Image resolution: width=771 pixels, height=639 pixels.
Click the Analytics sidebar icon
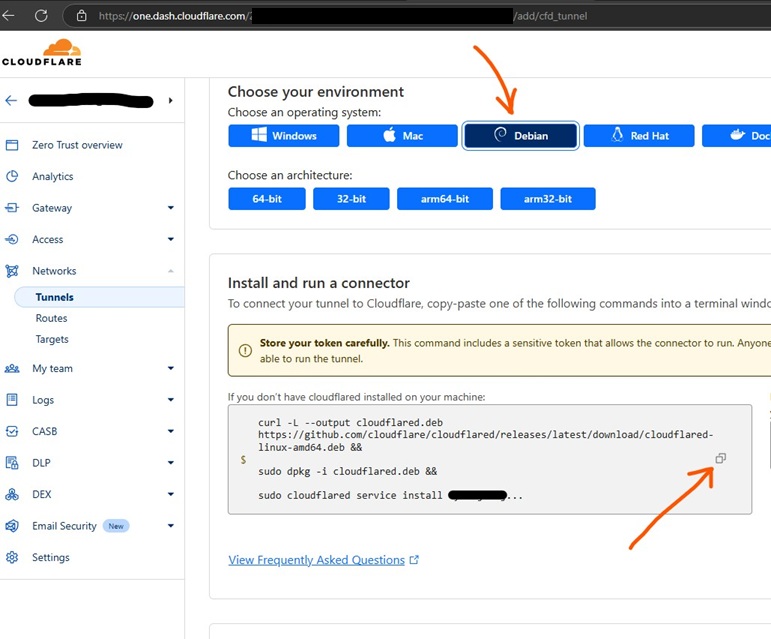pos(12,176)
